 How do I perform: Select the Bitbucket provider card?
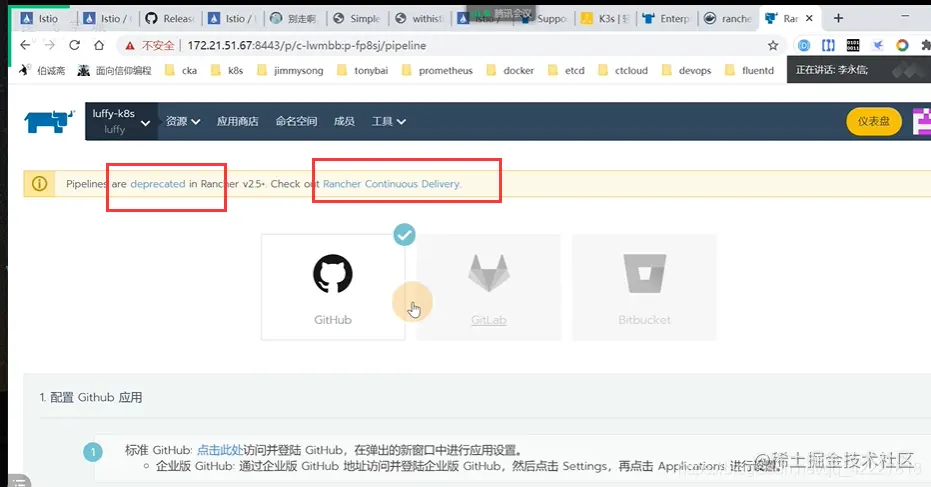[x=644, y=287]
